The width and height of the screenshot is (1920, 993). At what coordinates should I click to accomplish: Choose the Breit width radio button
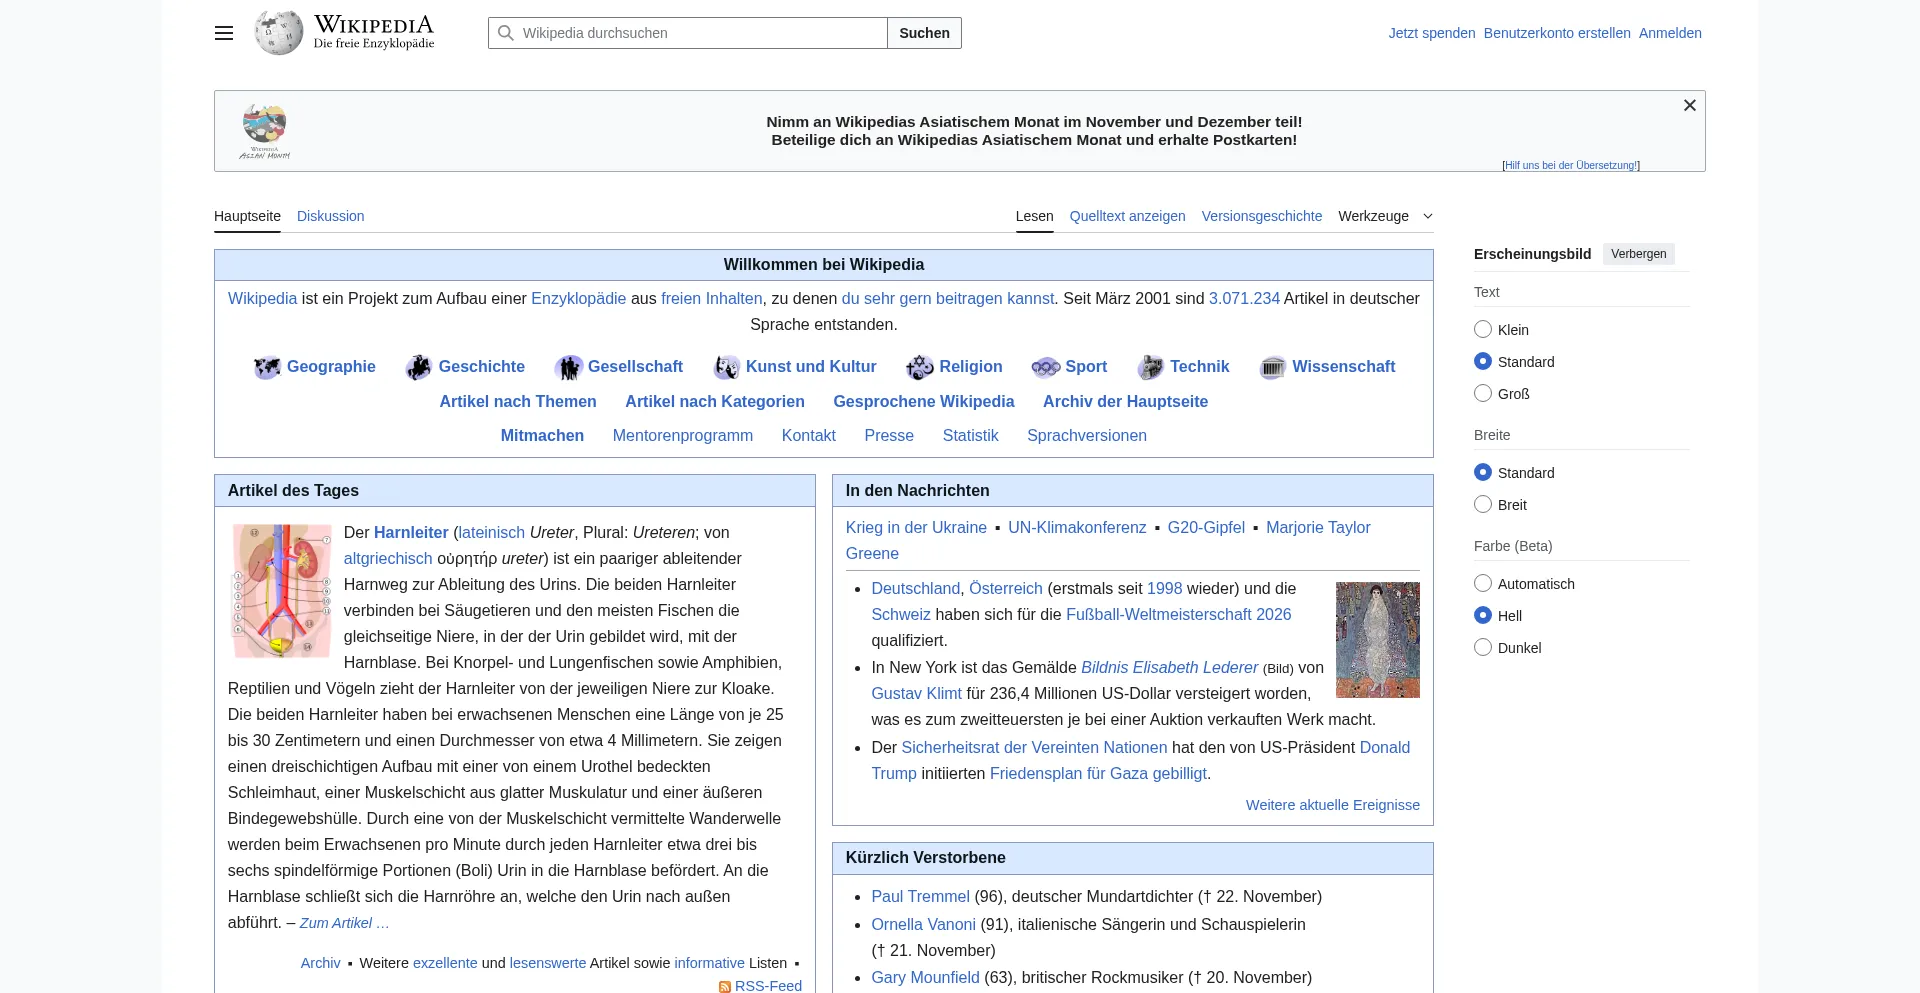(x=1483, y=505)
